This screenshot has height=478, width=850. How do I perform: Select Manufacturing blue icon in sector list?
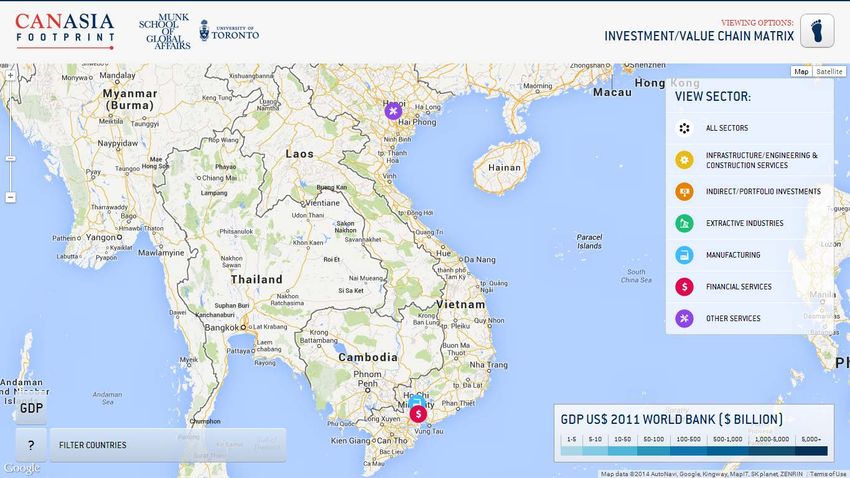(684, 255)
